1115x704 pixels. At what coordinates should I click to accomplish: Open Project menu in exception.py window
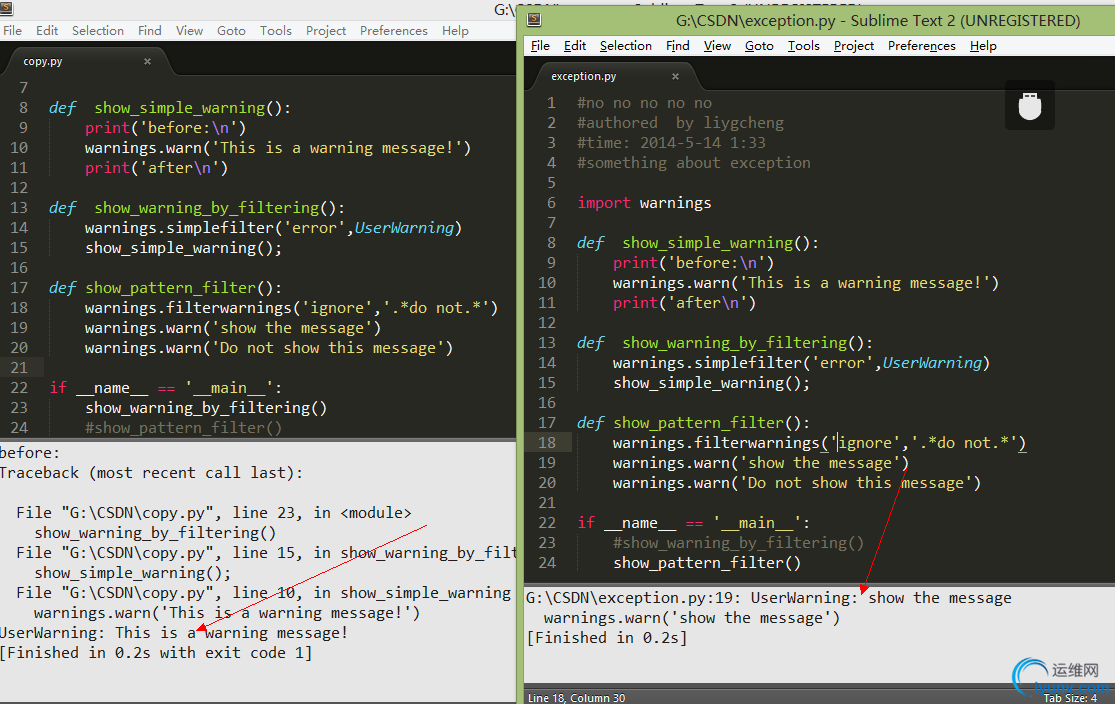point(853,46)
